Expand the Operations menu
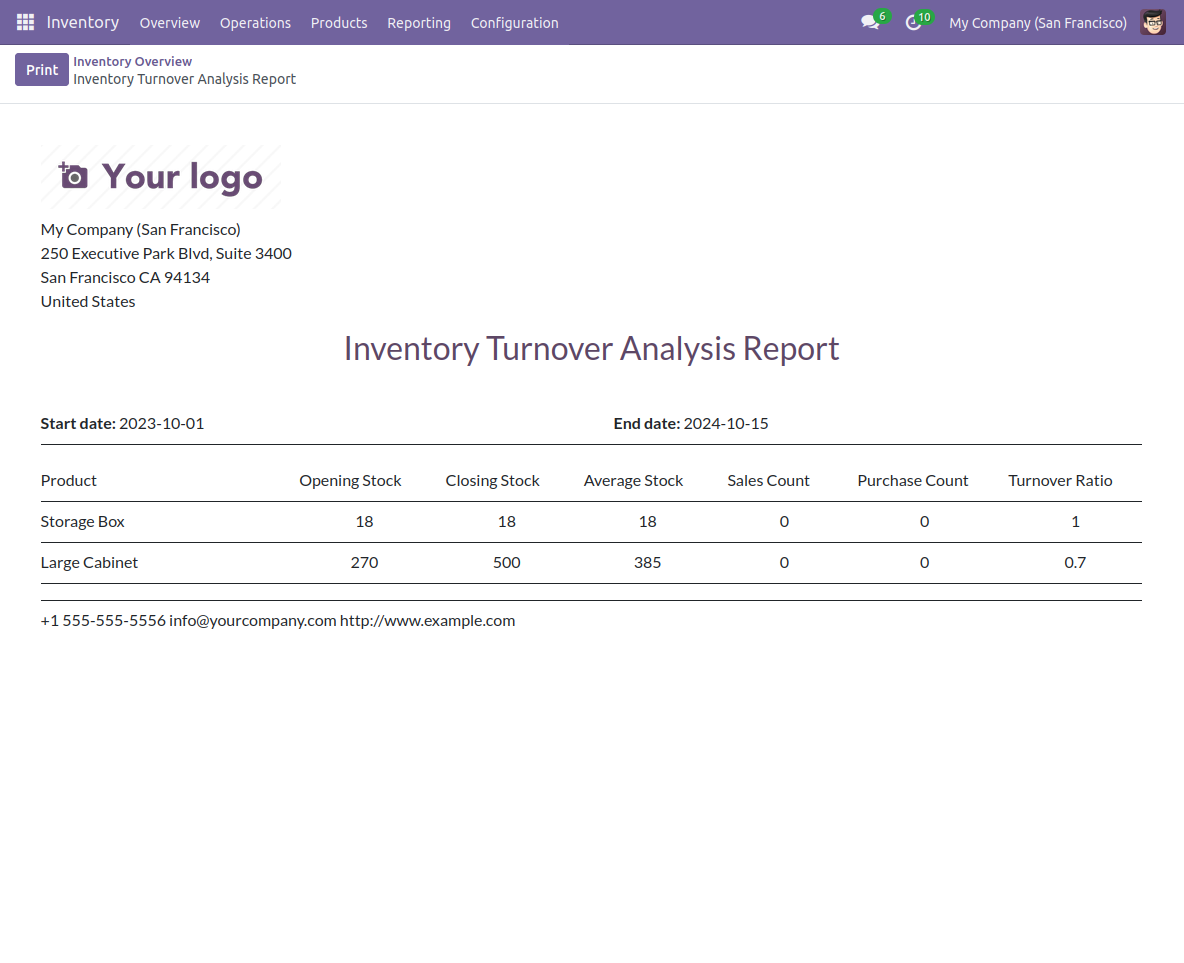1184x963 pixels. [255, 22]
